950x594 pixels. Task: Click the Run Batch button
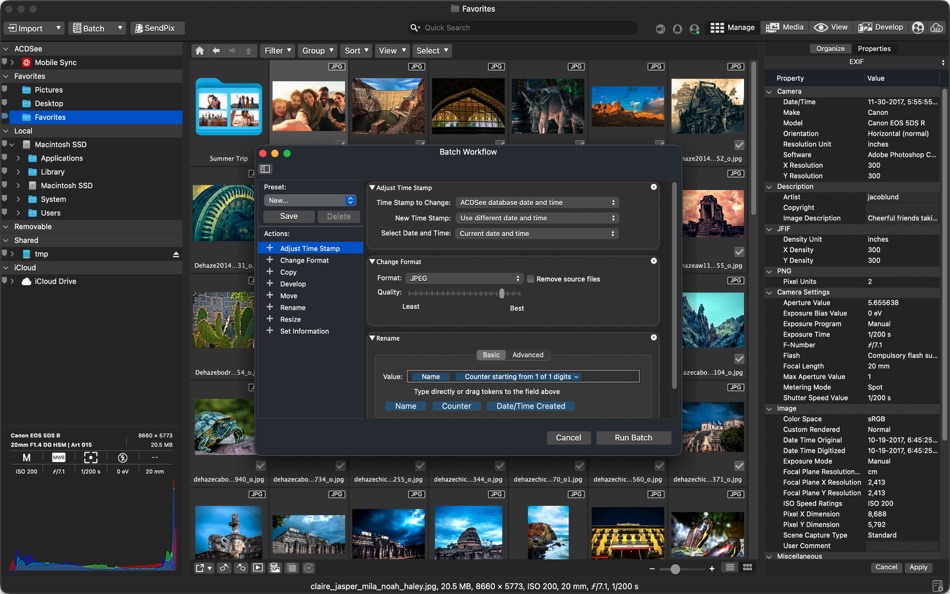tap(633, 437)
